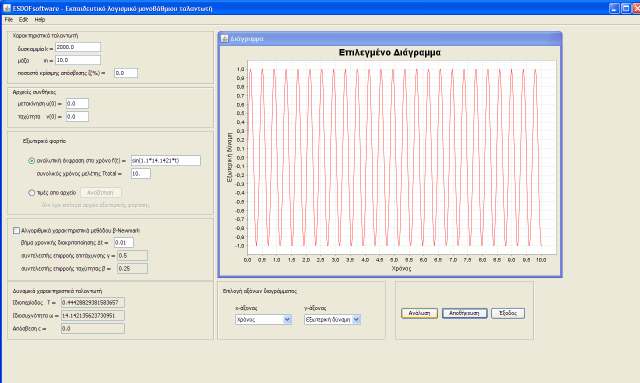640x383 pixels.
Task: Click the Ανάλυση button
Action: [419, 313]
